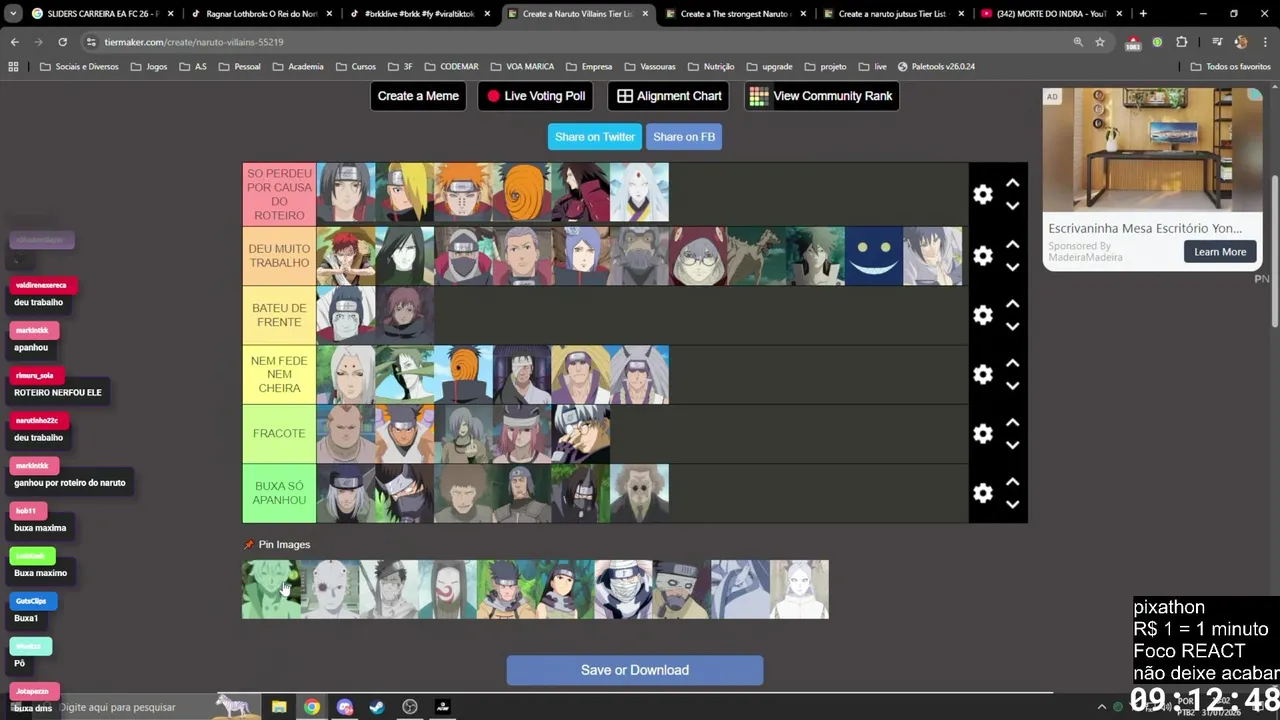
Task: Open the zoom magnifier icon in address bar
Action: pyautogui.click(x=1078, y=42)
